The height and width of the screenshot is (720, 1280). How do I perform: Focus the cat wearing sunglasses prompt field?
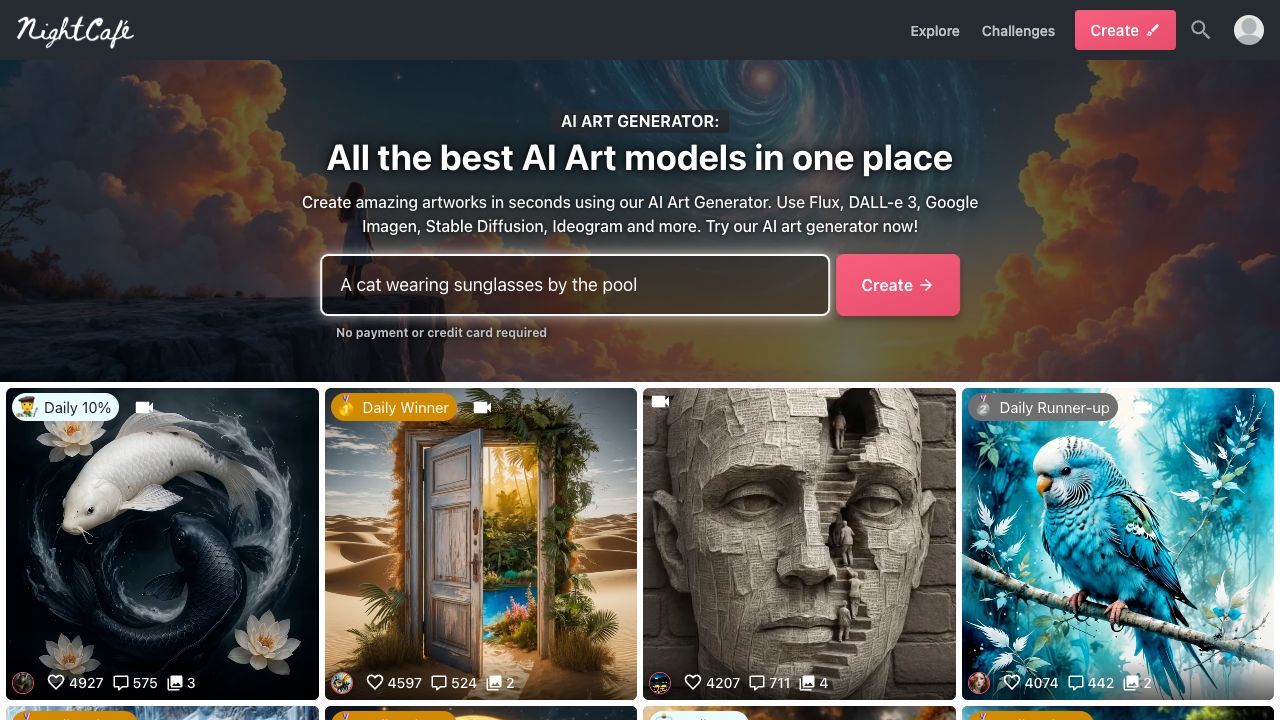point(575,285)
